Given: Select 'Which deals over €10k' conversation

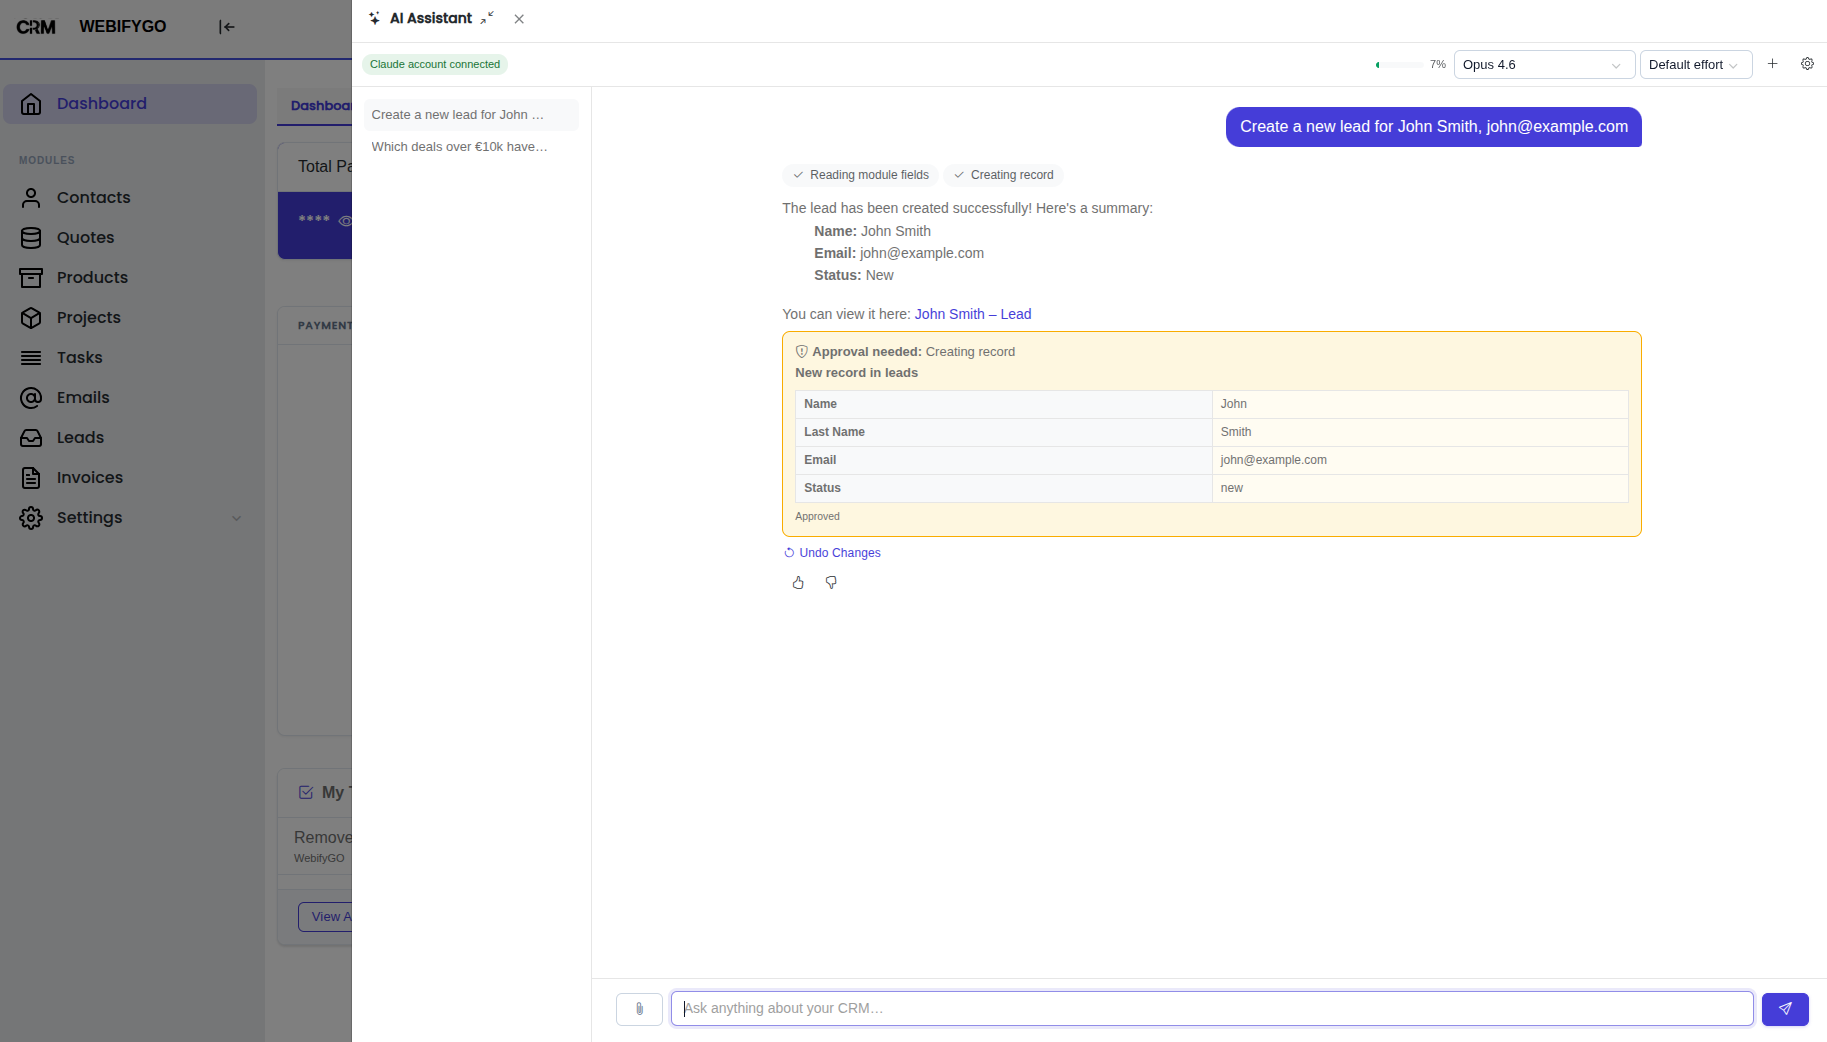Looking at the screenshot, I should tap(471, 147).
